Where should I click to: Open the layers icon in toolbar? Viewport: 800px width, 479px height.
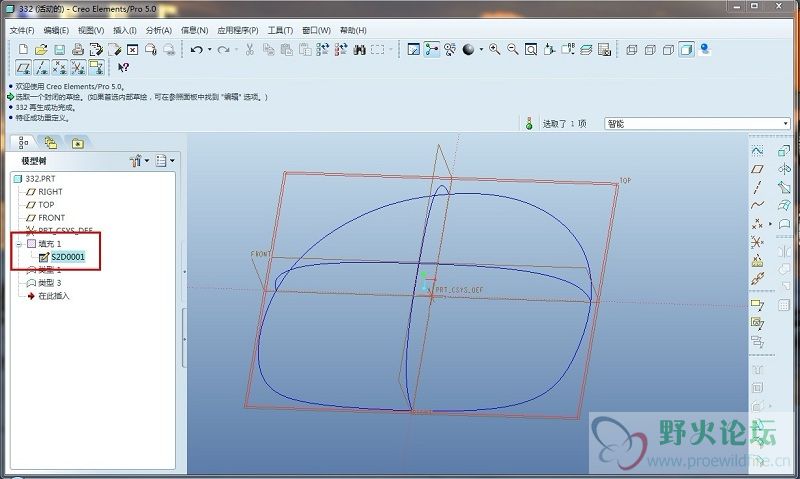tap(586, 49)
